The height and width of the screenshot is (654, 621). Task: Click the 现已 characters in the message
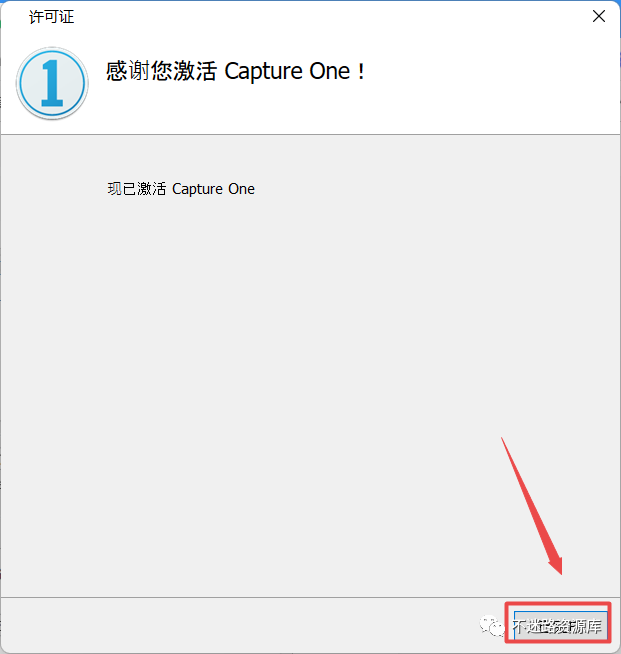[122, 189]
